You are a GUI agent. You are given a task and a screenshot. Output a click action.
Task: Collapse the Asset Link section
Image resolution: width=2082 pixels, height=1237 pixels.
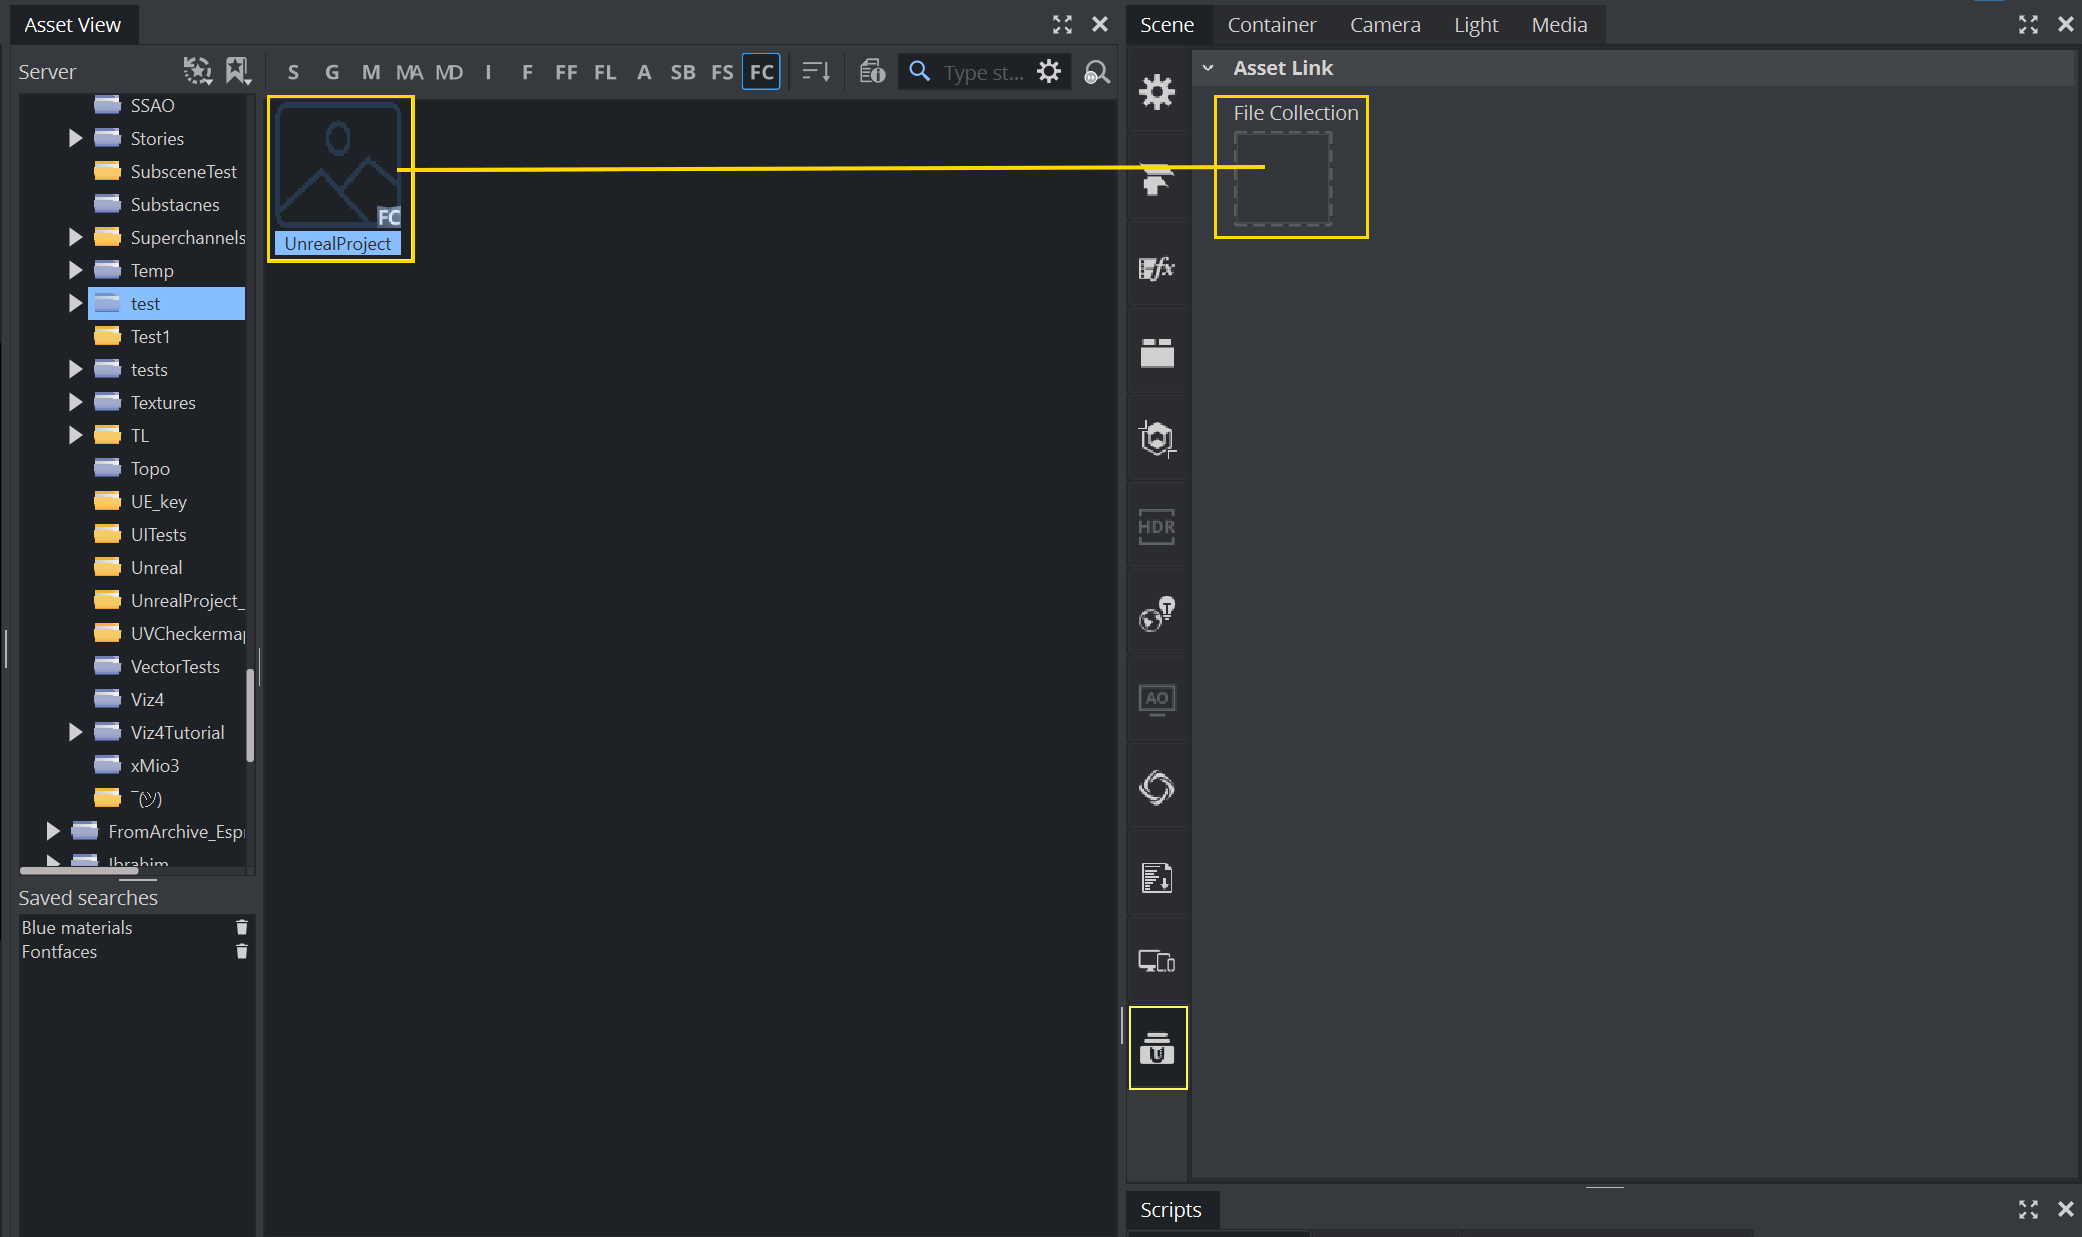(1208, 68)
